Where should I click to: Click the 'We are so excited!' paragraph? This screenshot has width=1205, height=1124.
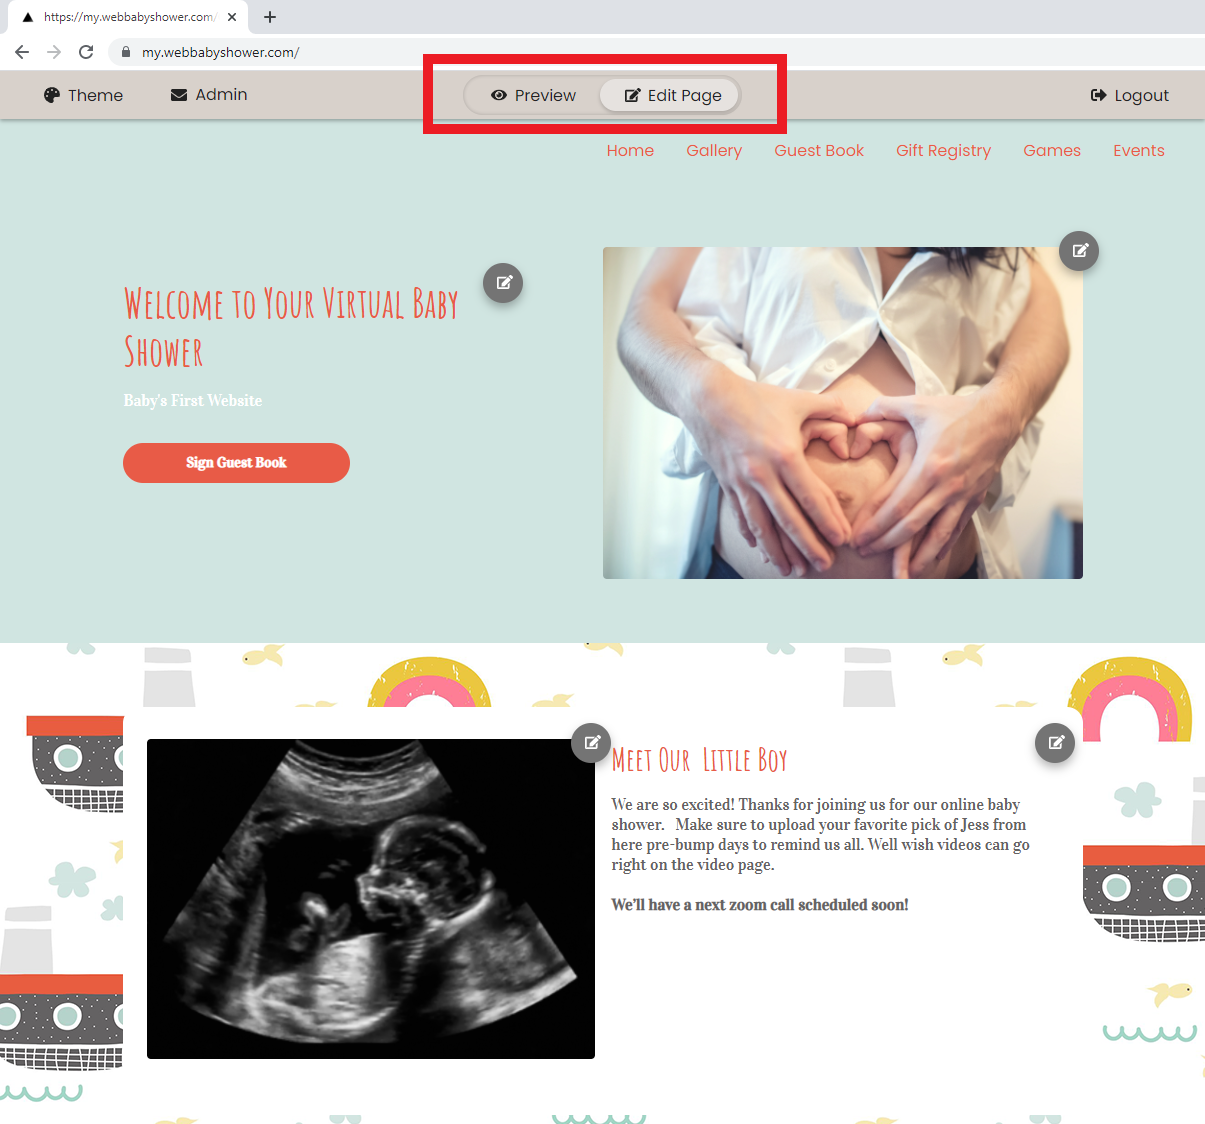coord(821,834)
